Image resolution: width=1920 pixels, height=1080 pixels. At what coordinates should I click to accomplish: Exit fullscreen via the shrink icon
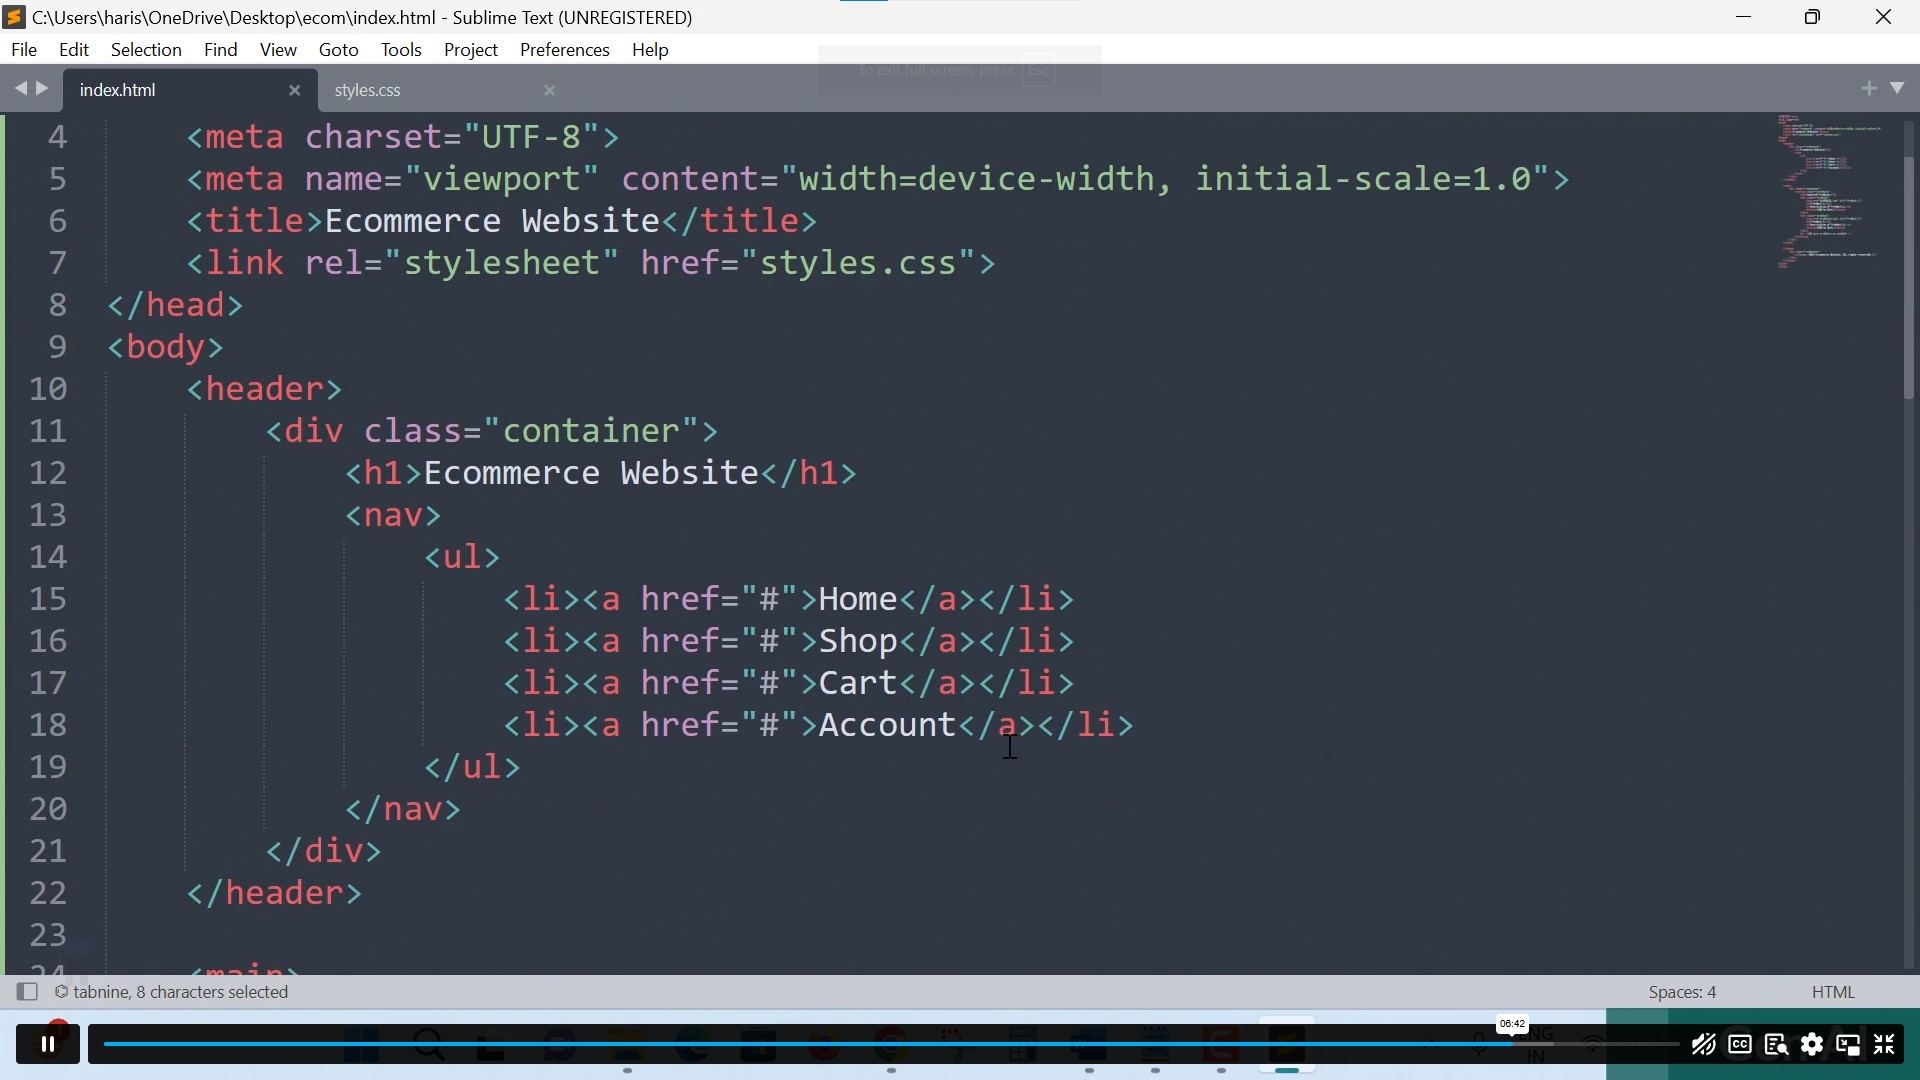pyautogui.click(x=1886, y=1046)
